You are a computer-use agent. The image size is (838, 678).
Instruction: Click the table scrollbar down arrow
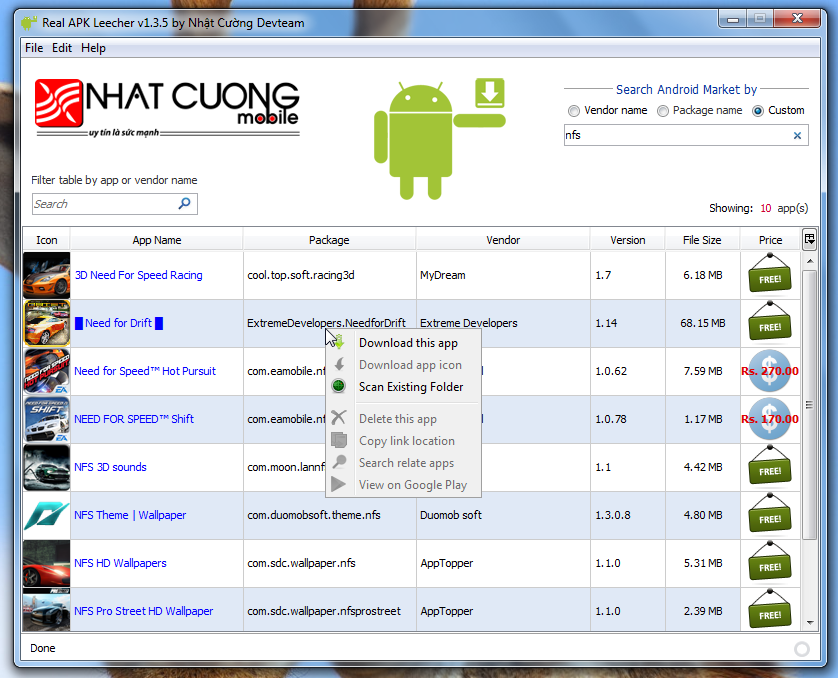point(810,623)
